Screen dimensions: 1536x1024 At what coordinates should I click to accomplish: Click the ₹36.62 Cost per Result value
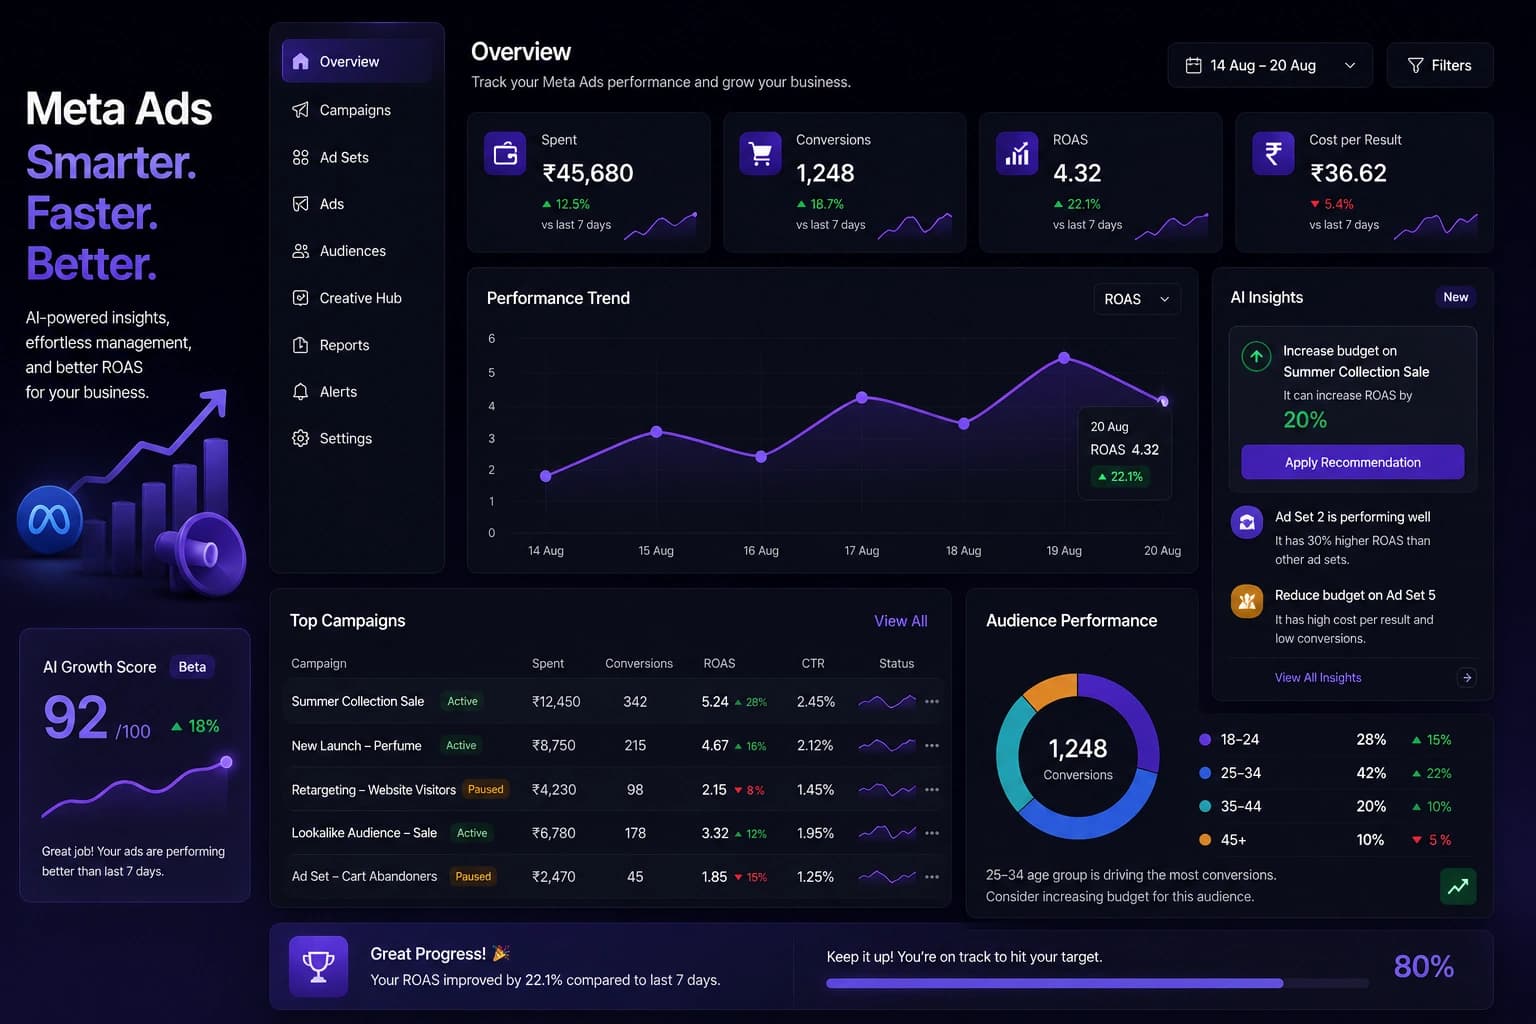tap(1348, 173)
